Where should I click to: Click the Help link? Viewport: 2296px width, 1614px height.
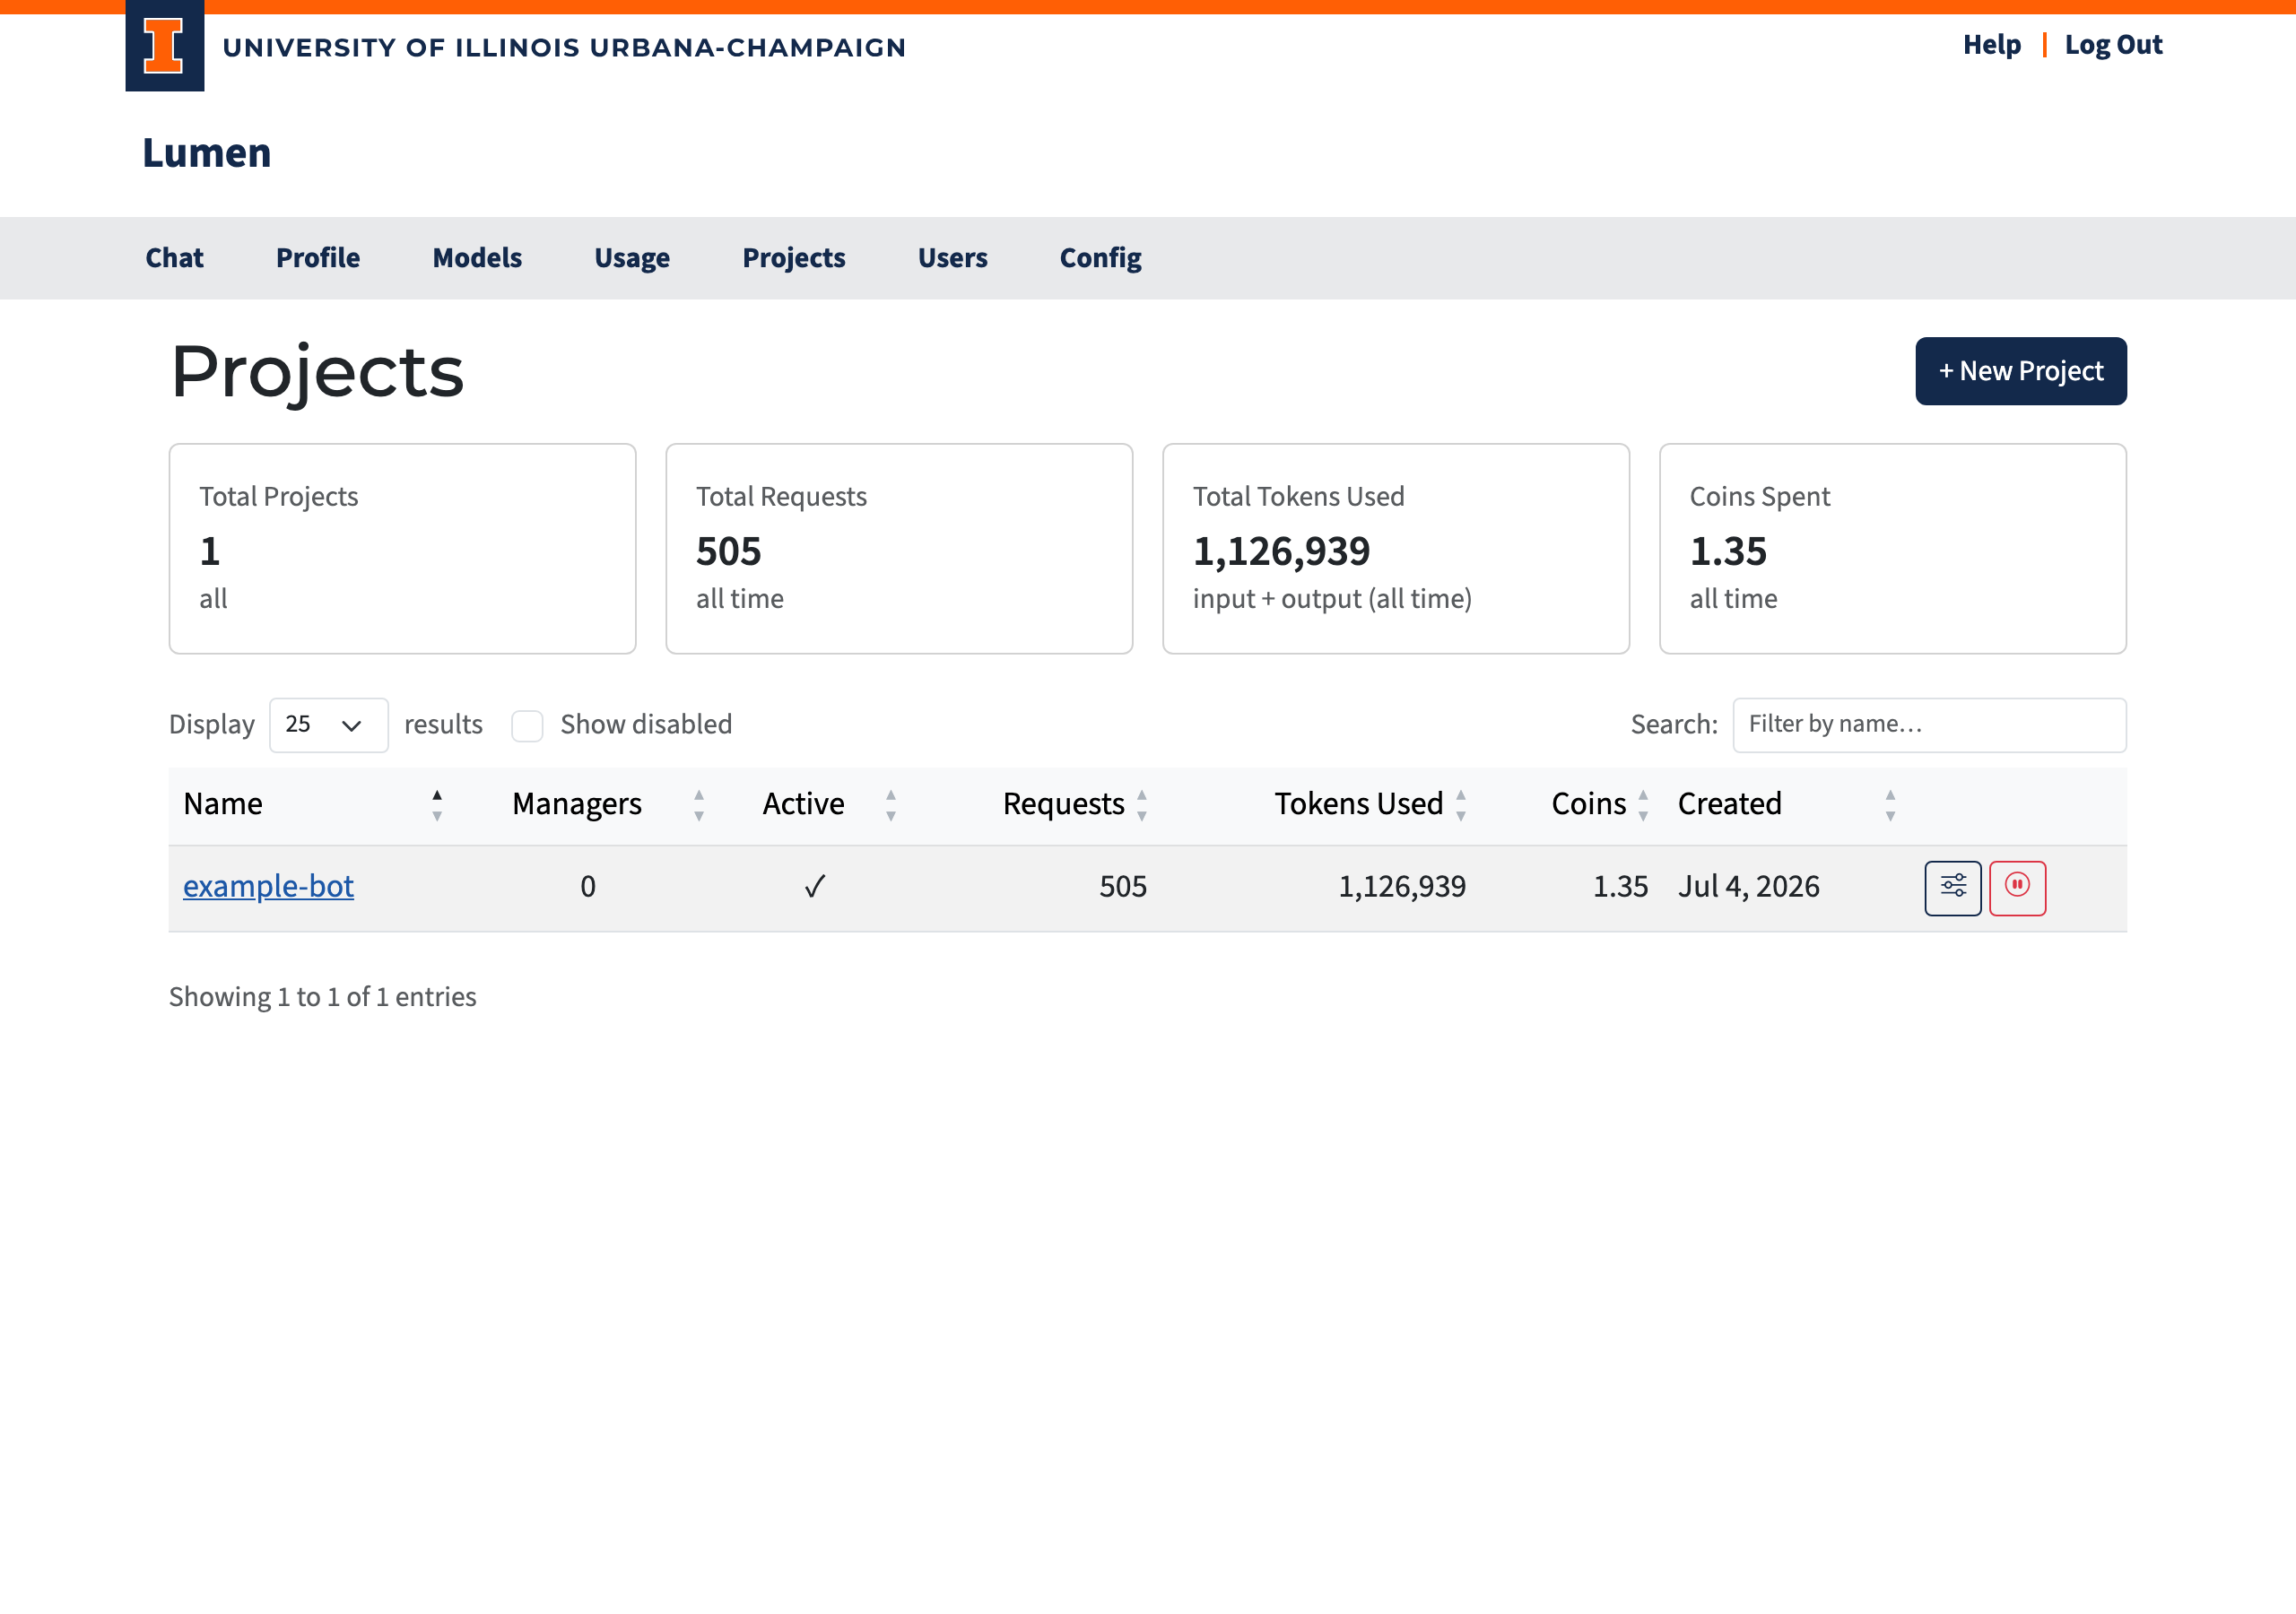pyautogui.click(x=1991, y=45)
